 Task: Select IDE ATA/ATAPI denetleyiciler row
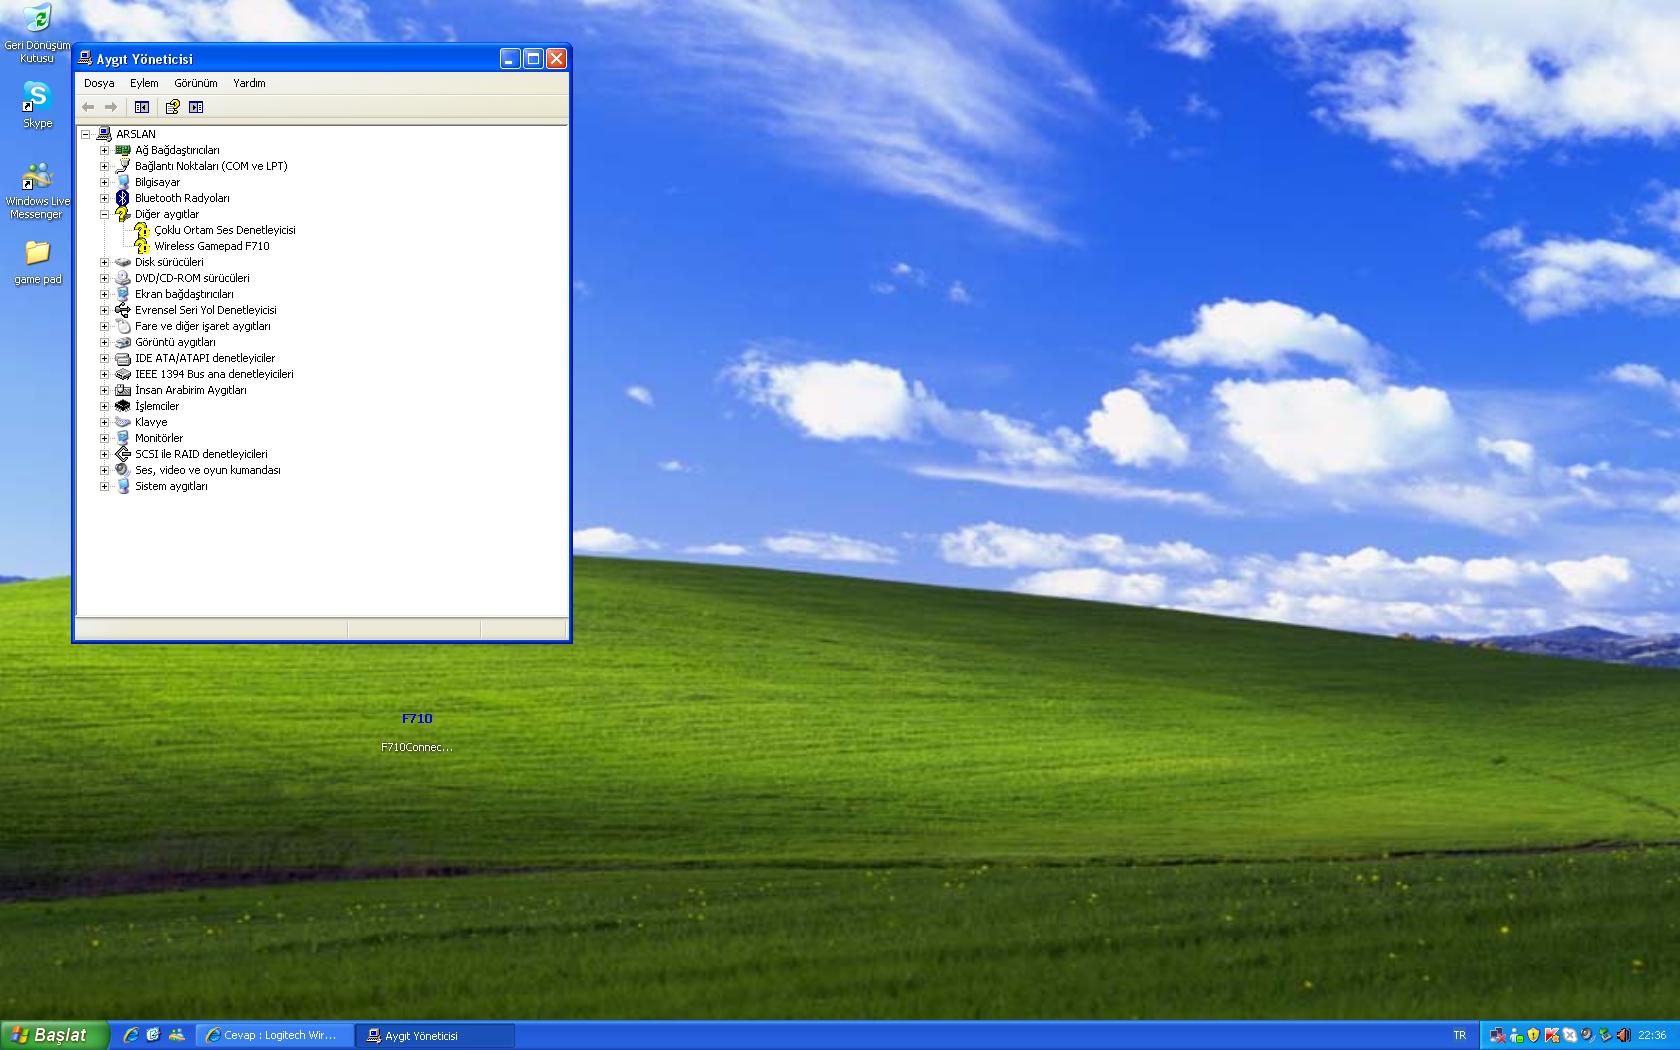click(x=205, y=358)
